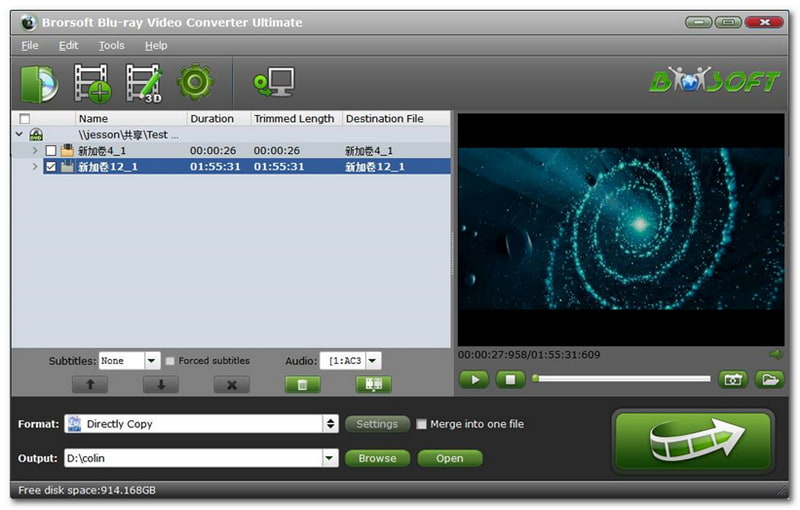The width and height of the screenshot is (800, 510).
Task: Open snapshot folder icon beside camera
Action: [769, 379]
